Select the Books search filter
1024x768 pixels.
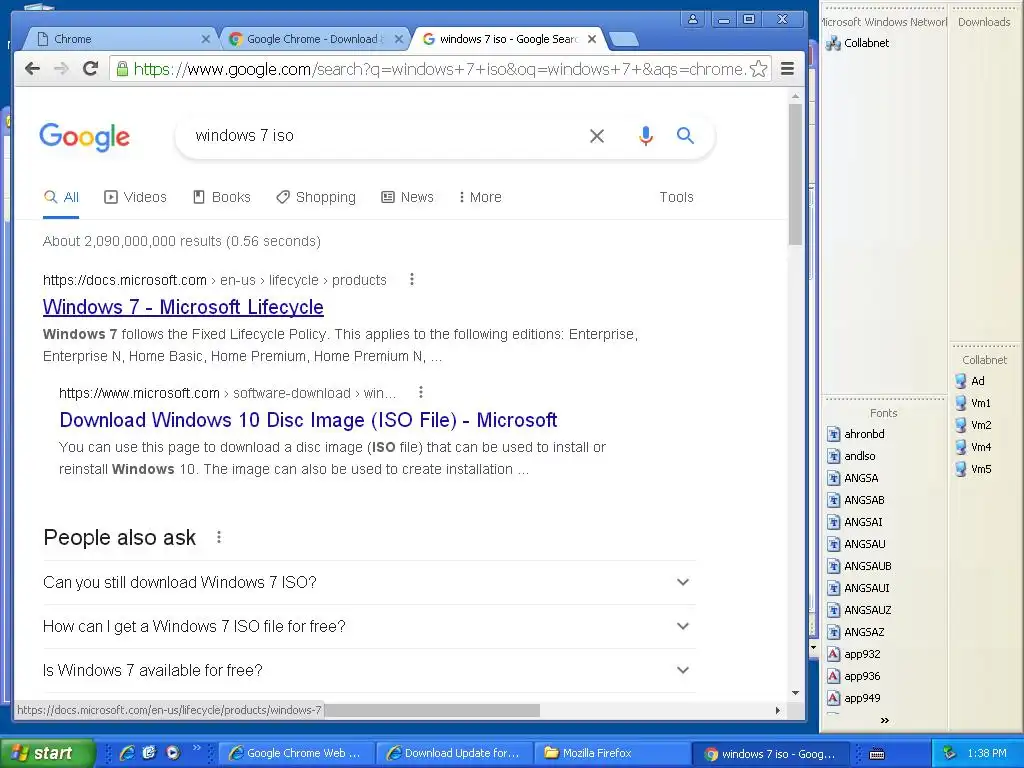click(x=222, y=197)
